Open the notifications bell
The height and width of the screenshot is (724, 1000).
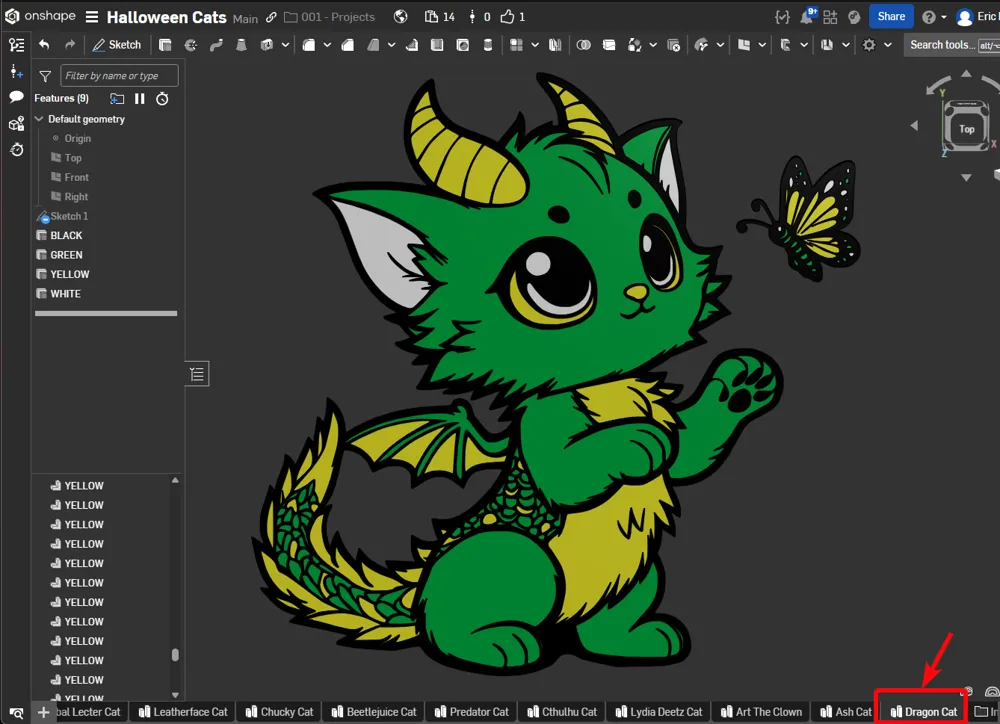807,17
